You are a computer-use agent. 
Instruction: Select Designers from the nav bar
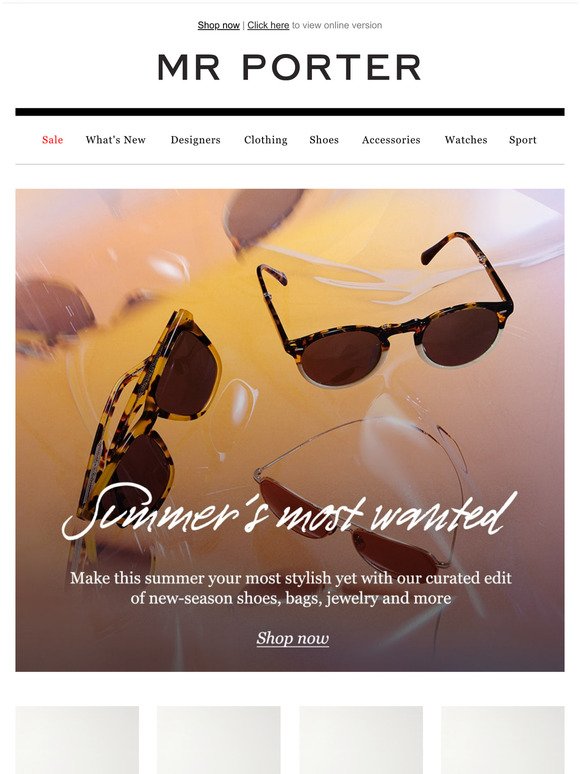click(x=195, y=140)
